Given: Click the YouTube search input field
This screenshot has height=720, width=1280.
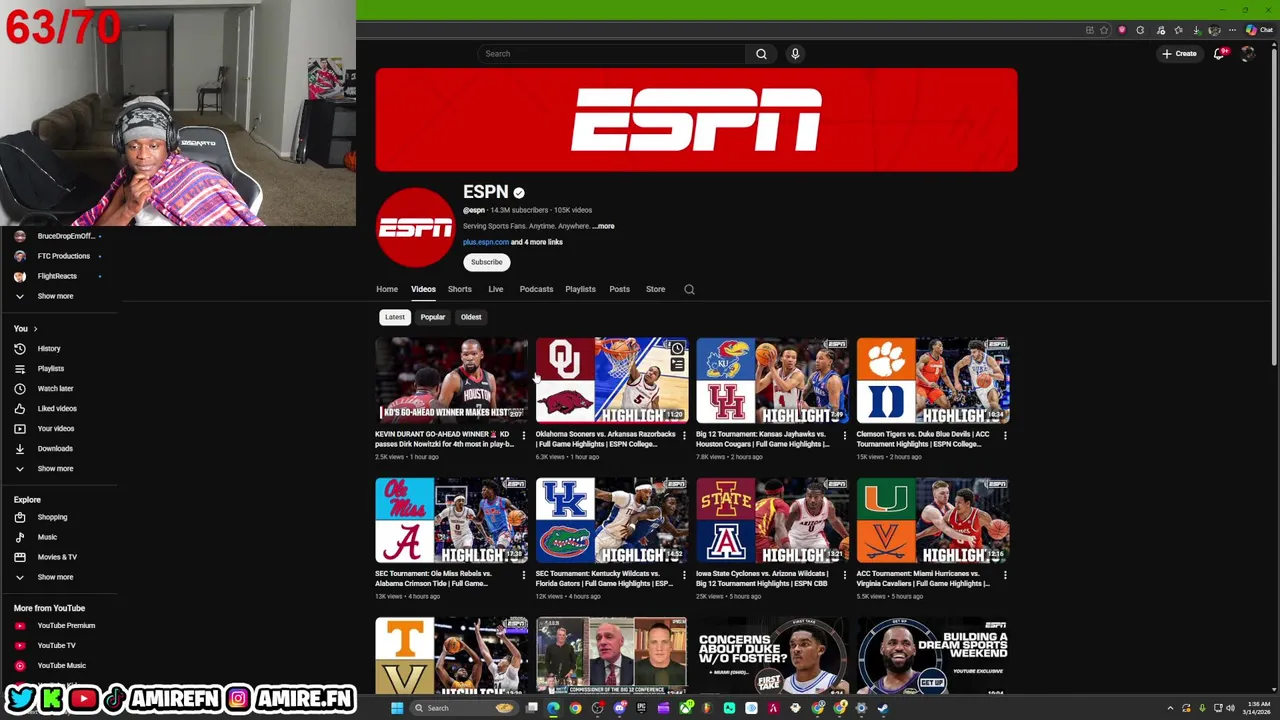Looking at the screenshot, I should pos(611,54).
